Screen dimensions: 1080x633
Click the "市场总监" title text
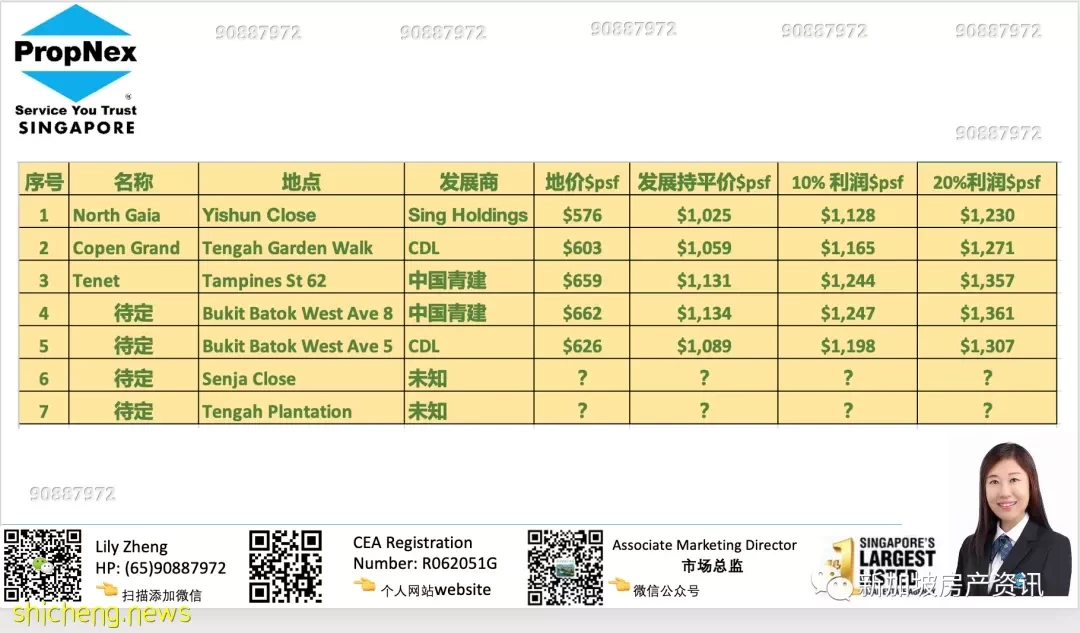pyautogui.click(x=712, y=566)
